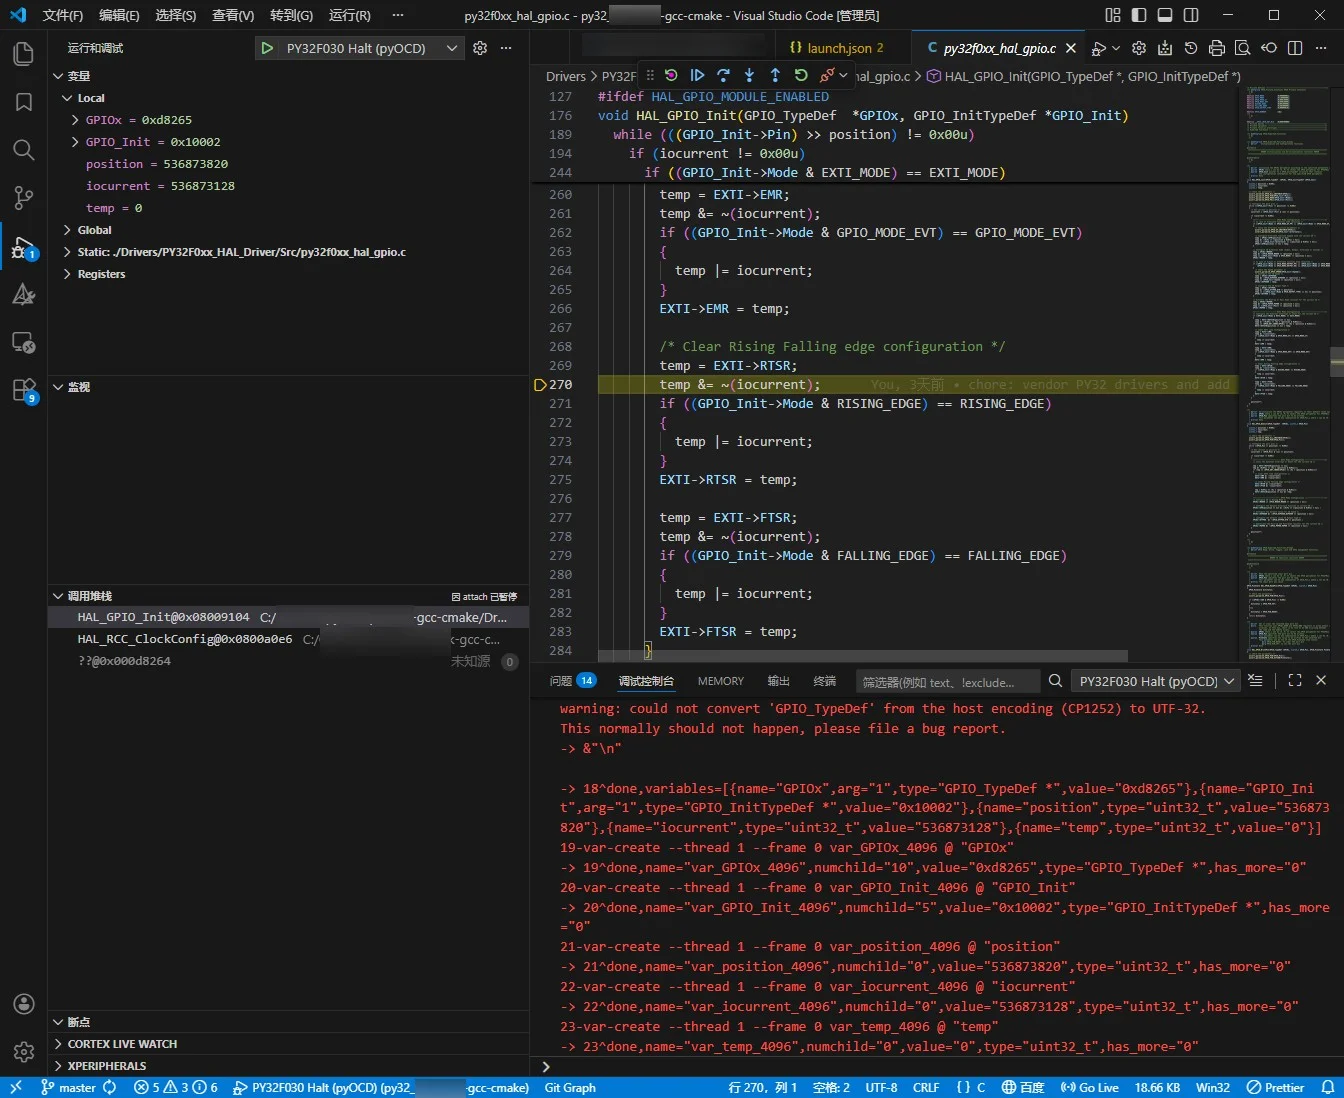The height and width of the screenshot is (1098, 1344).
Task: Expand the Global scope
Action: click(x=67, y=230)
